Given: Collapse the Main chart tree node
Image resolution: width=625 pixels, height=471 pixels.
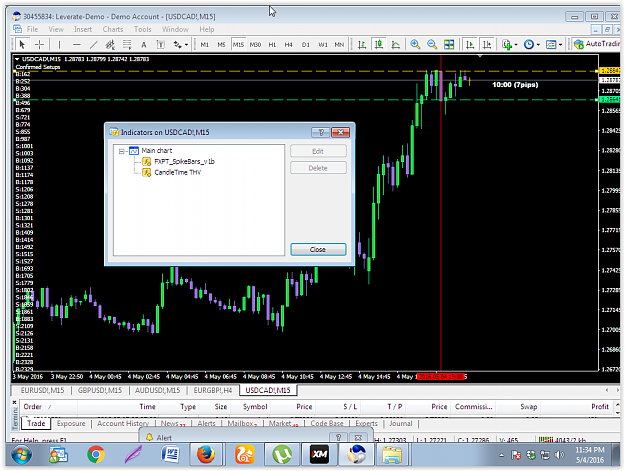Looking at the screenshot, I should click(122, 151).
